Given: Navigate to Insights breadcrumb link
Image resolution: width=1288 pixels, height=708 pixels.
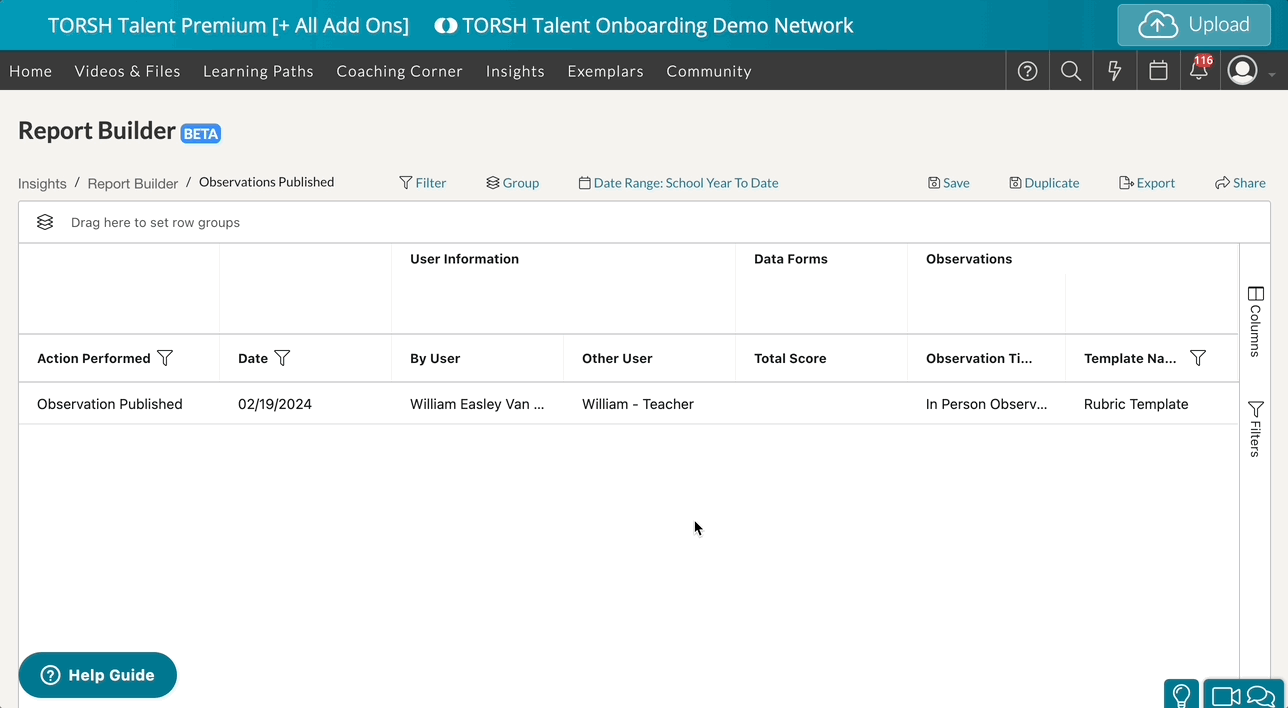Looking at the screenshot, I should 42,184.
